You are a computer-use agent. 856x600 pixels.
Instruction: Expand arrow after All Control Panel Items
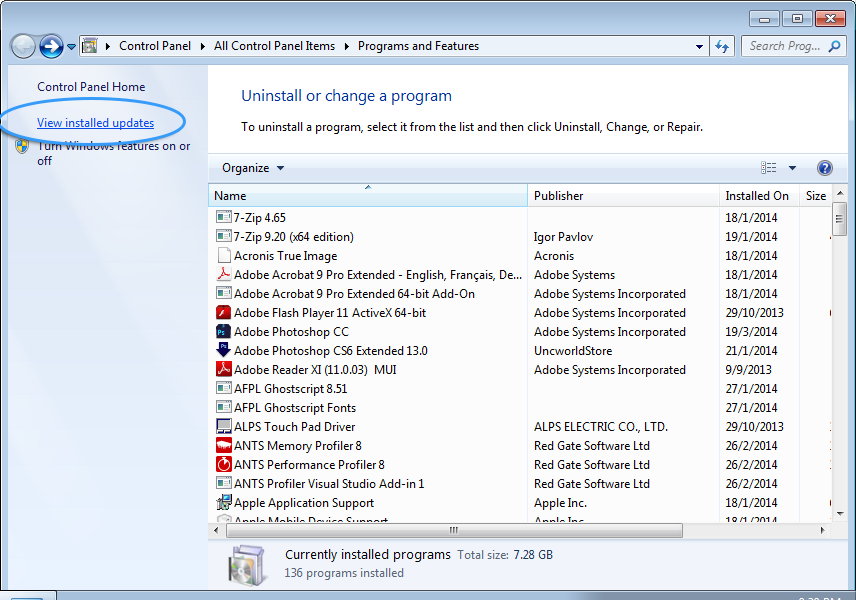pyautogui.click(x=347, y=46)
